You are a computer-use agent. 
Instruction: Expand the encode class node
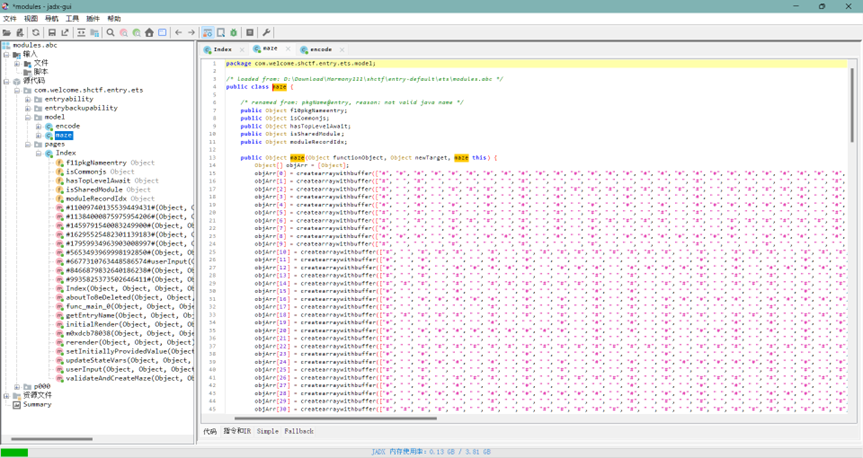coord(39,127)
